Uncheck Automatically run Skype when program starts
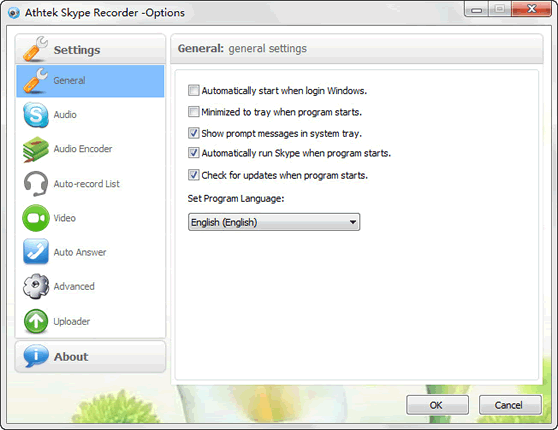The image size is (558, 430). (x=193, y=153)
